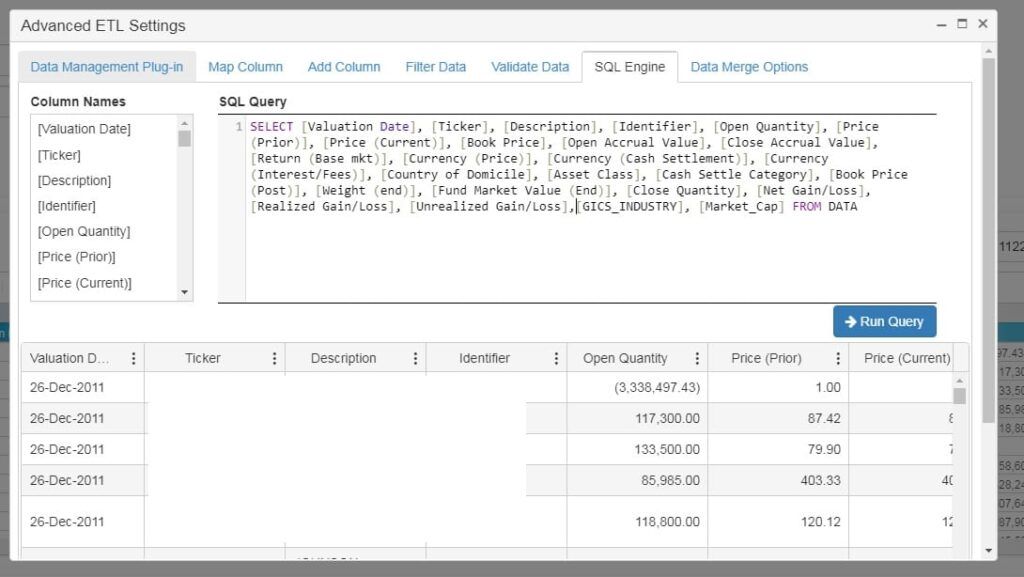
Task: Open Identifier column options menu icon
Action: tap(556, 358)
